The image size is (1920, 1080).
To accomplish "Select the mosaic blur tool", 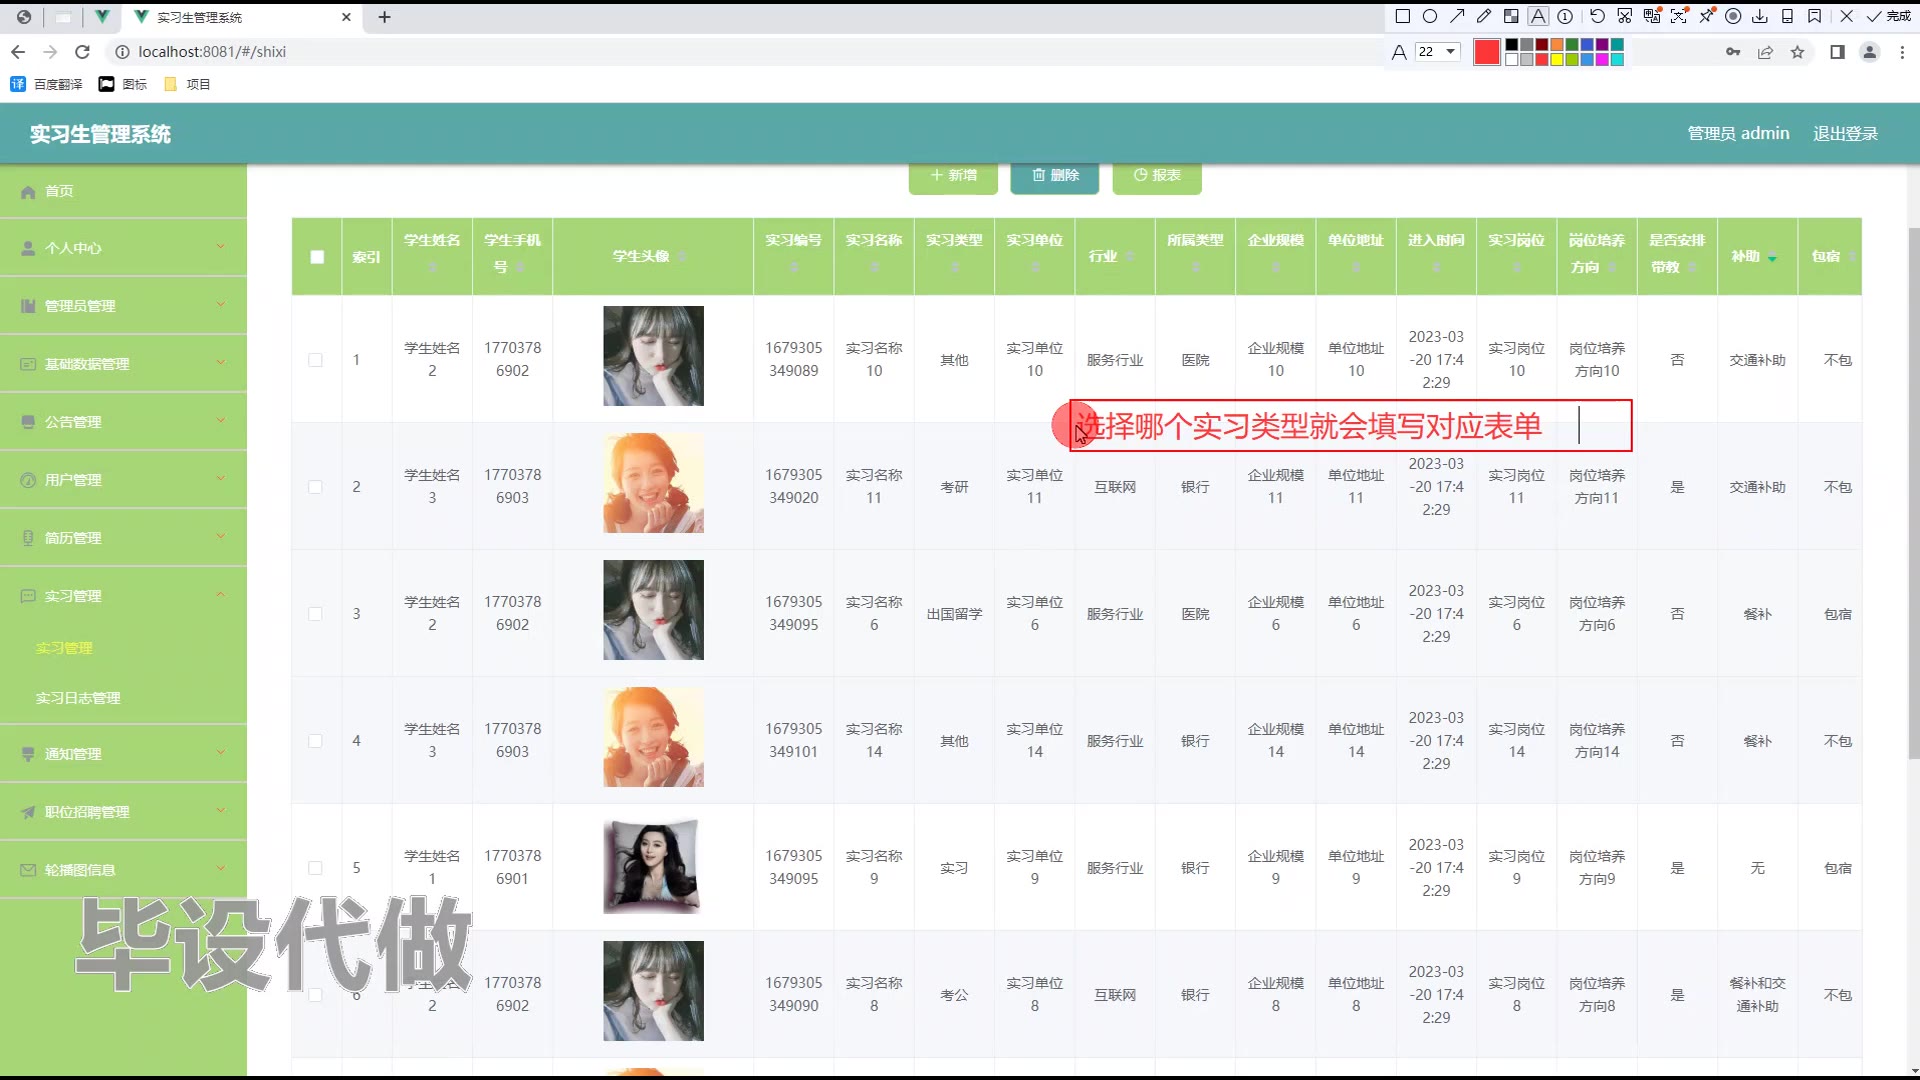I will (1511, 16).
